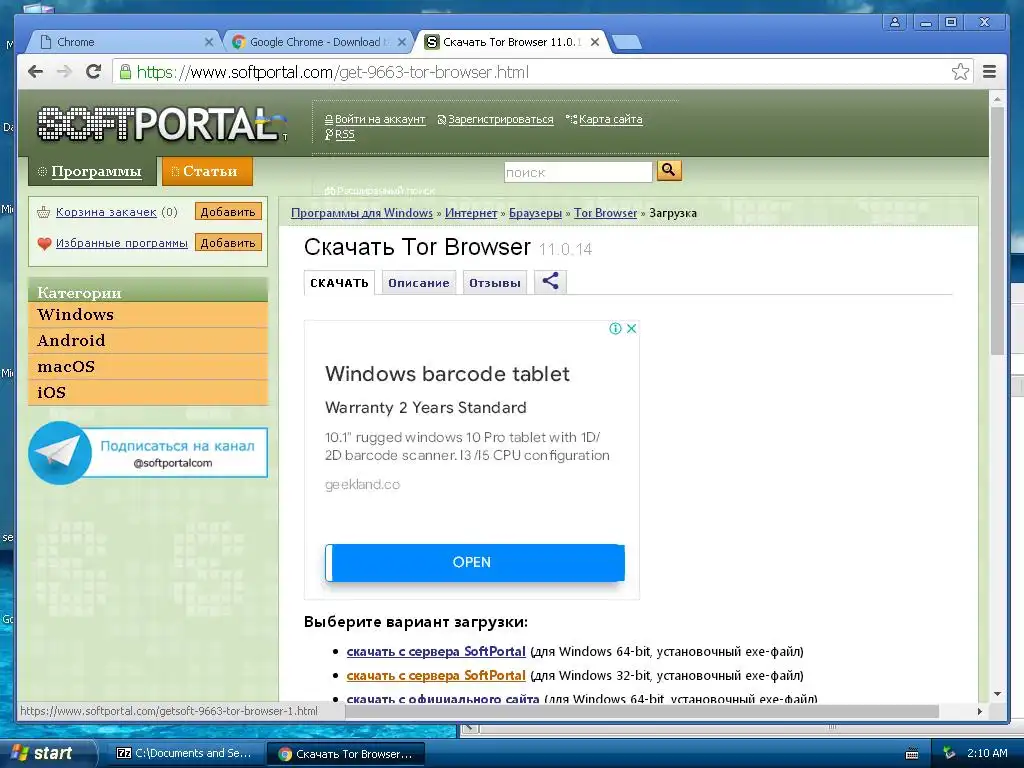Screen dimensions: 1024x768
Task: Download from SoftPortal server, Windows 64-bit
Action: pos(436,651)
